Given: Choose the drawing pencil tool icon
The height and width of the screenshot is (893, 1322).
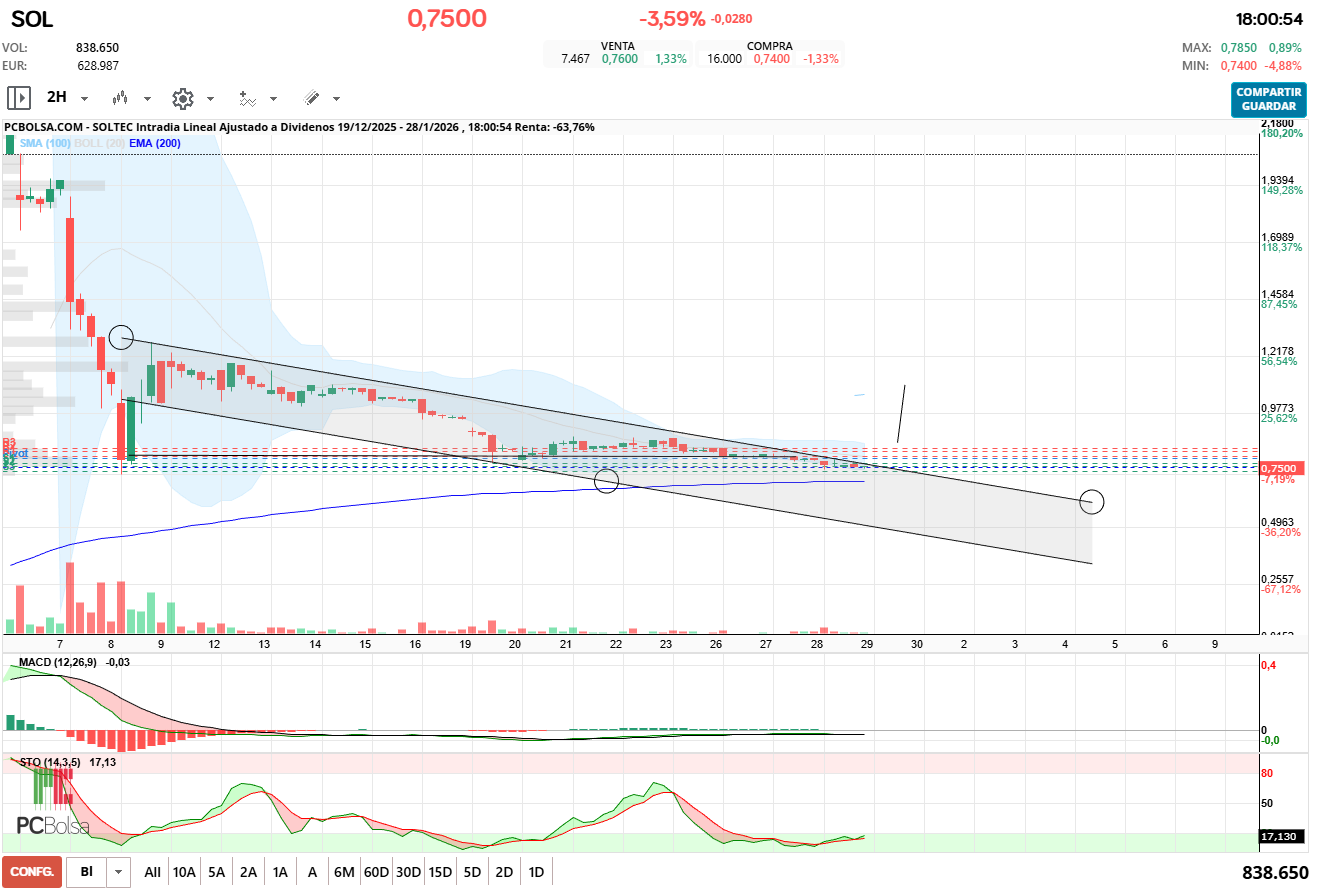Looking at the screenshot, I should tap(311, 98).
